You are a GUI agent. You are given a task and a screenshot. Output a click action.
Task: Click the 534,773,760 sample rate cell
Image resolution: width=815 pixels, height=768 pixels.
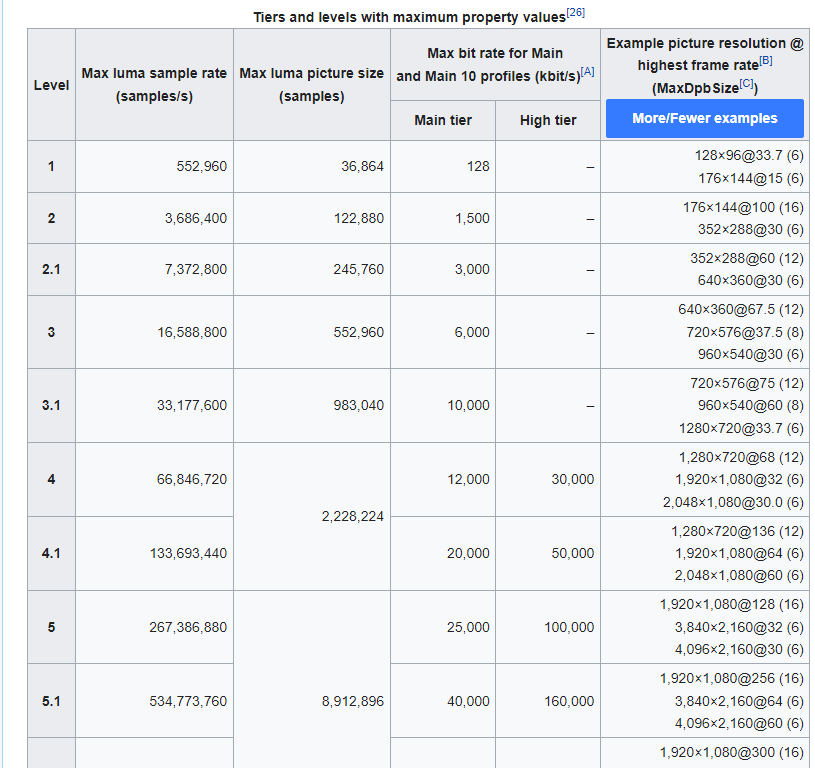154,701
